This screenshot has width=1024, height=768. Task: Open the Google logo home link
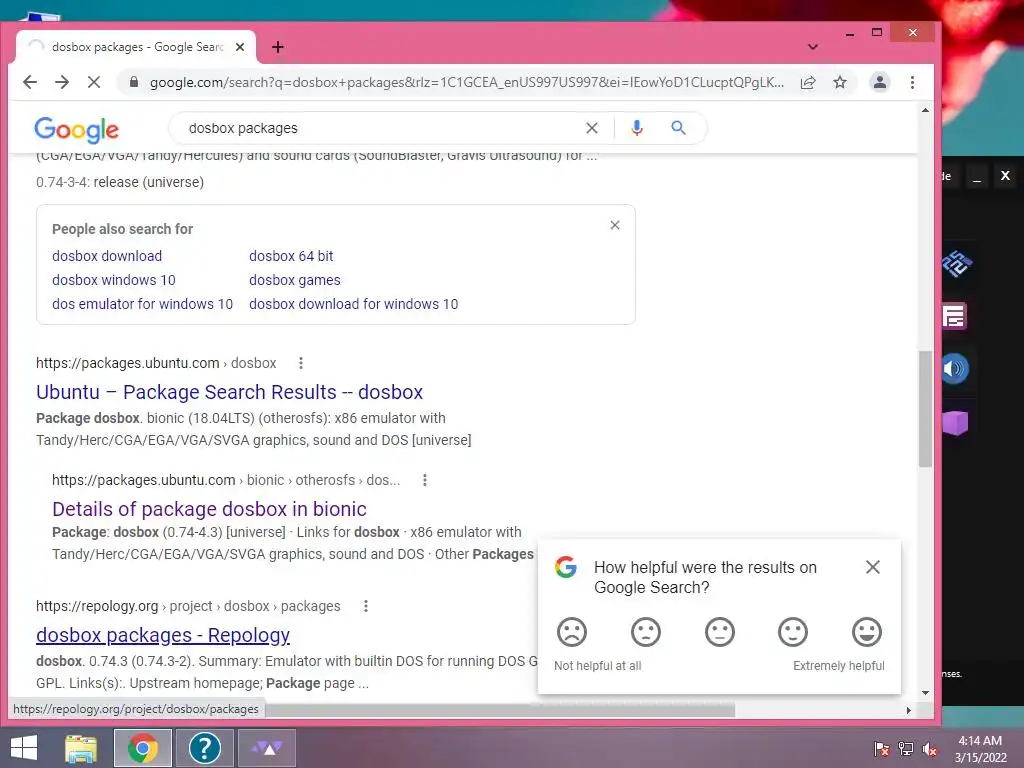click(76, 129)
